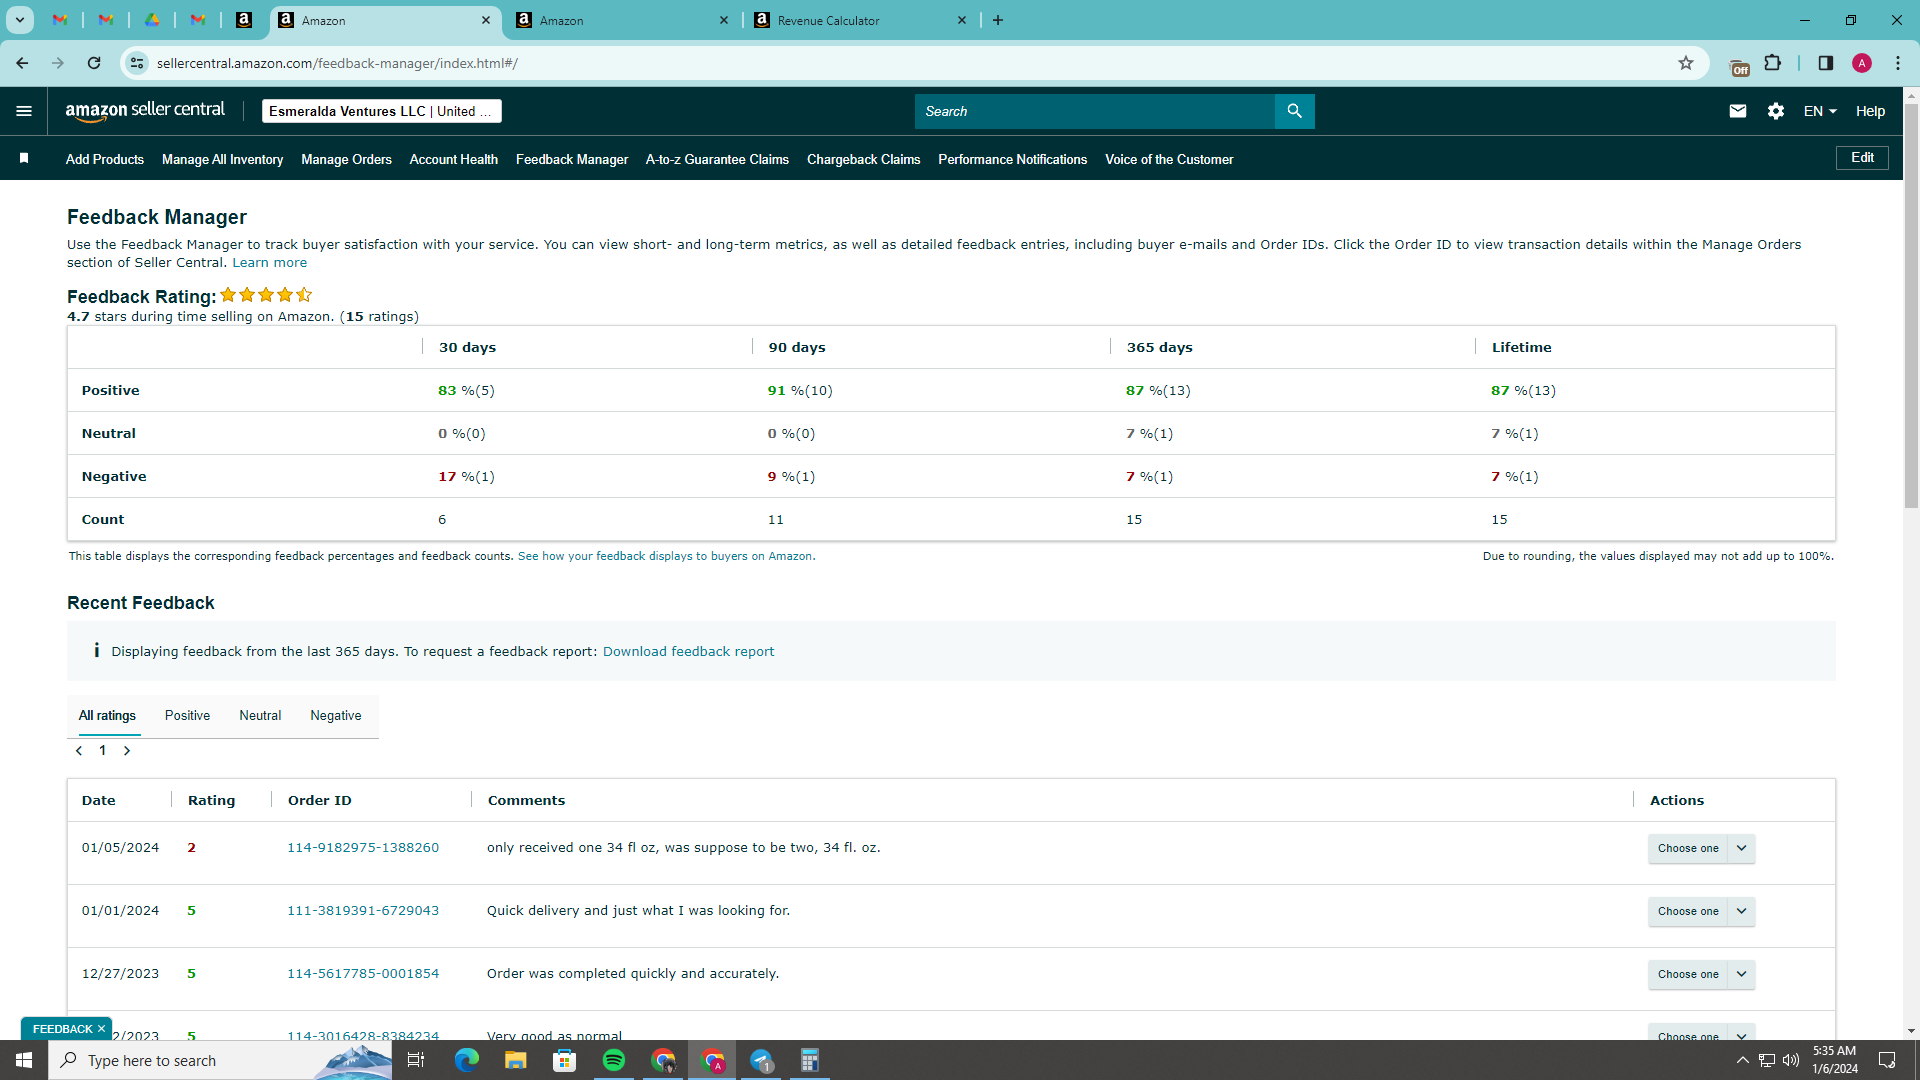Open the notification center icon
The width and height of the screenshot is (1920, 1080).
(1887, 1060)
